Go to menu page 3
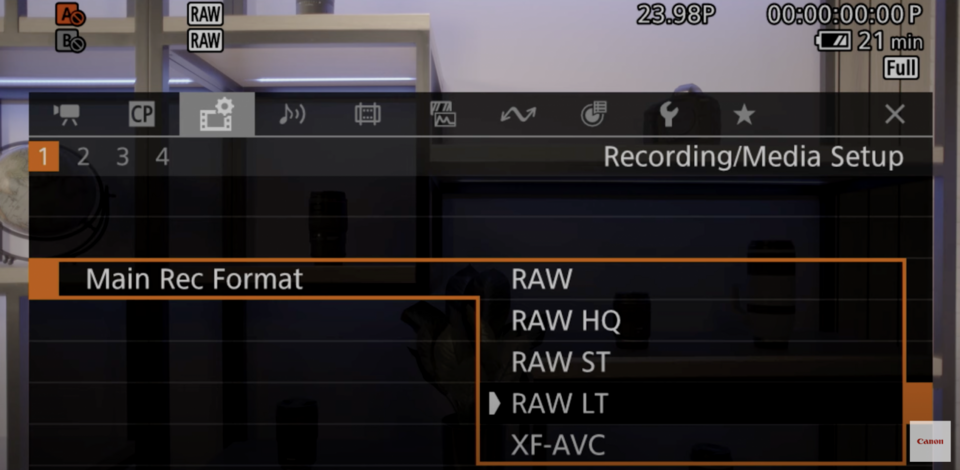This screenshot has height=470, width=960. point(122,157)
